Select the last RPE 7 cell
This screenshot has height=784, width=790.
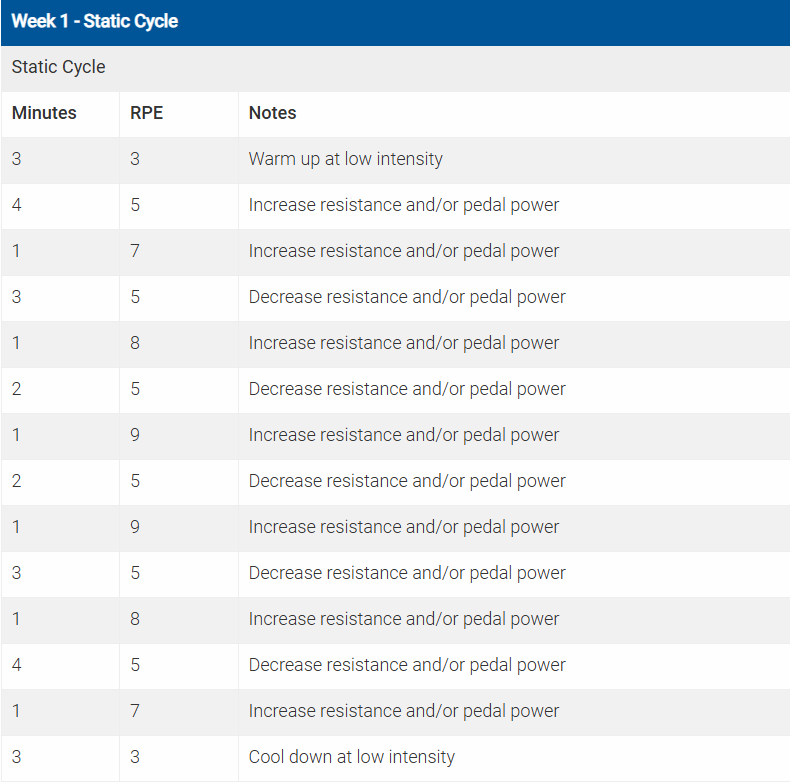coord(135,711)
